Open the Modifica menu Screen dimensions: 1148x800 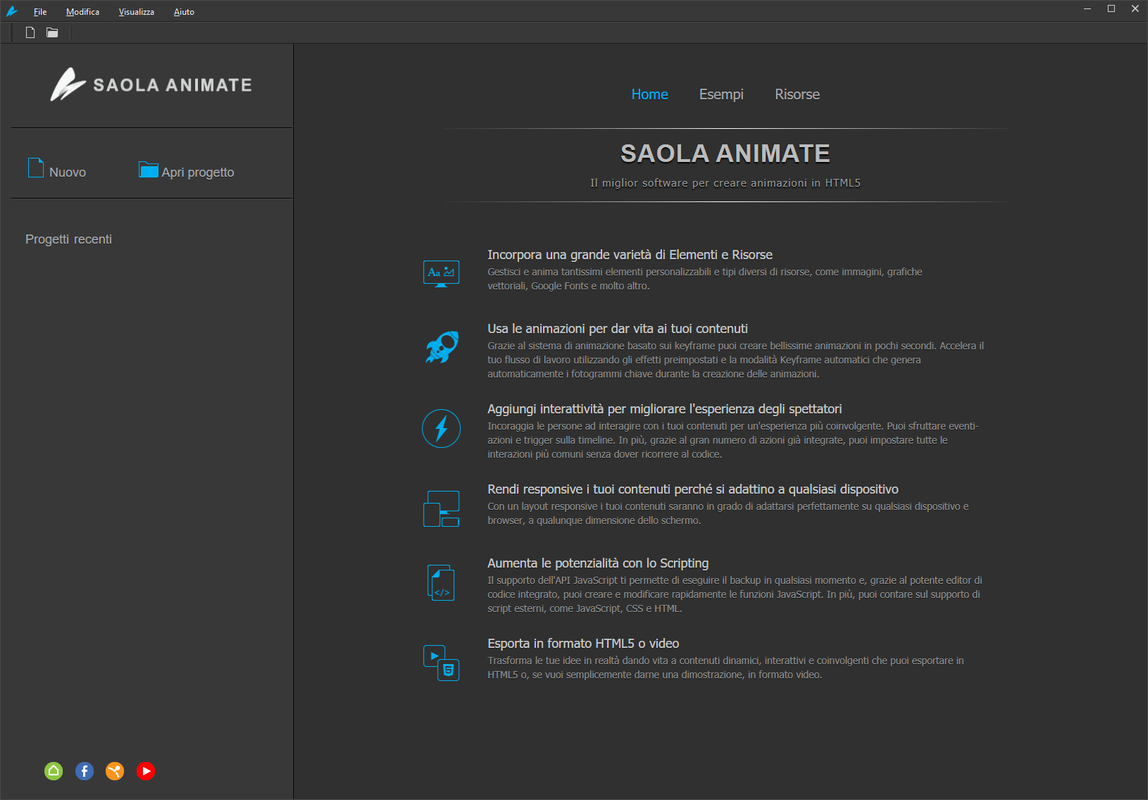[x=83, y=12]
